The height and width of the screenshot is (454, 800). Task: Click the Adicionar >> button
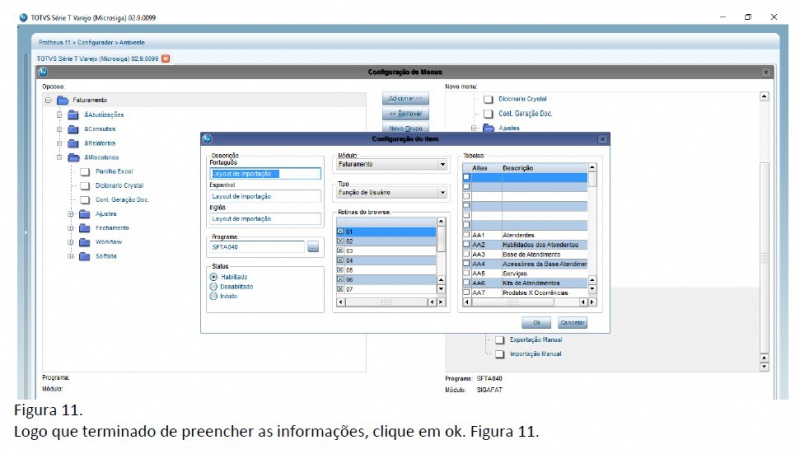[x=406, y=98]
